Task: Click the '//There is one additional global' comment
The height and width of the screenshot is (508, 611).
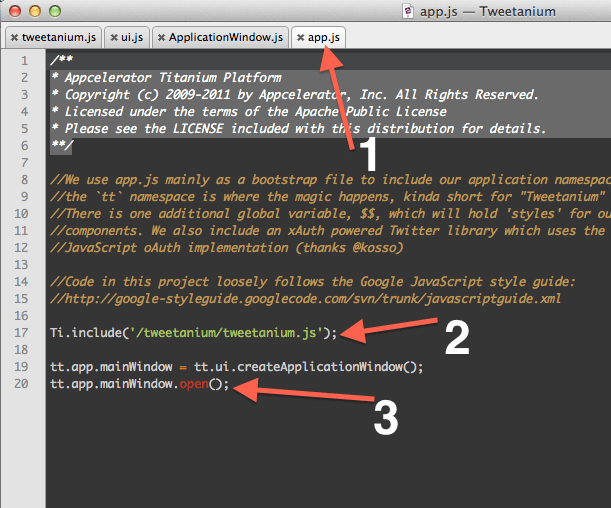Action: pyautogui.click(x=330, y=214)
